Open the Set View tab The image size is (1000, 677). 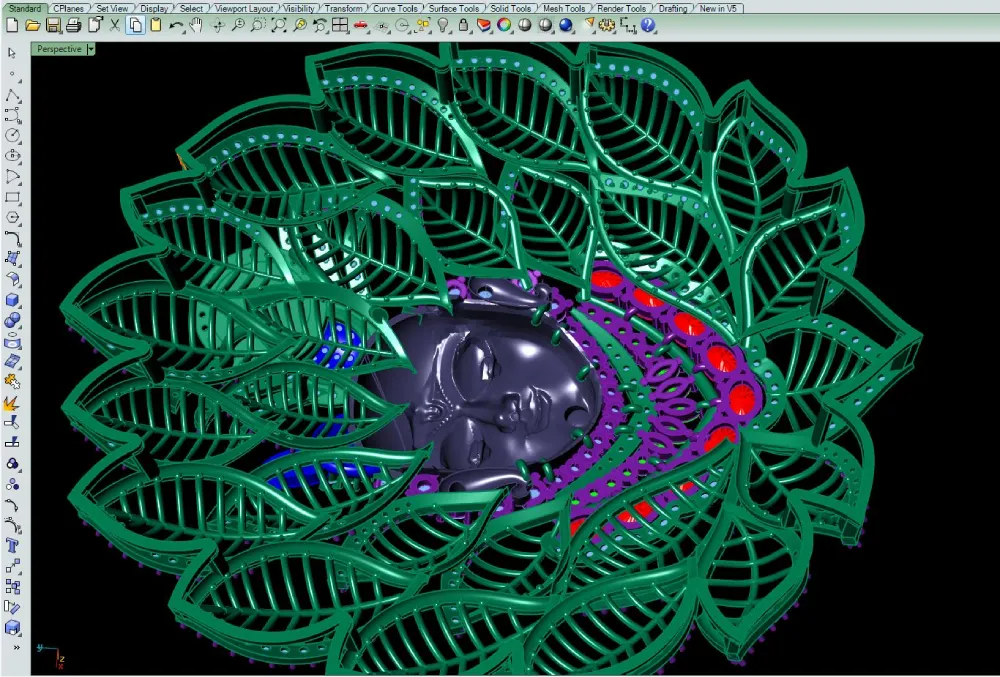112,8
